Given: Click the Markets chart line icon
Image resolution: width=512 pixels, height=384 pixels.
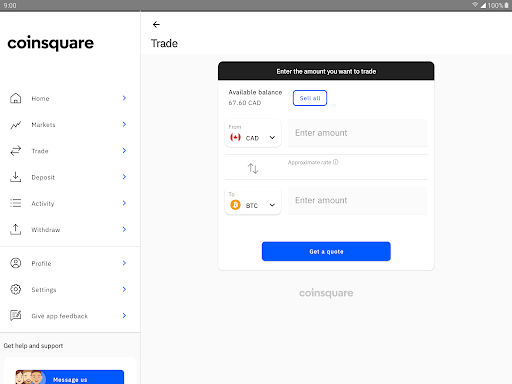Looking at the screenshot, I should click(15, 125).
